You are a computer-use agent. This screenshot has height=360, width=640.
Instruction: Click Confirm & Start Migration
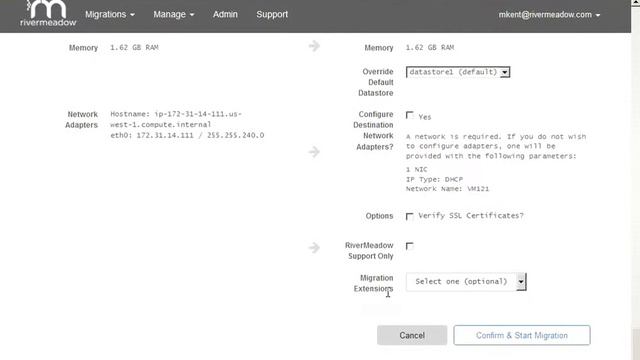522,335
